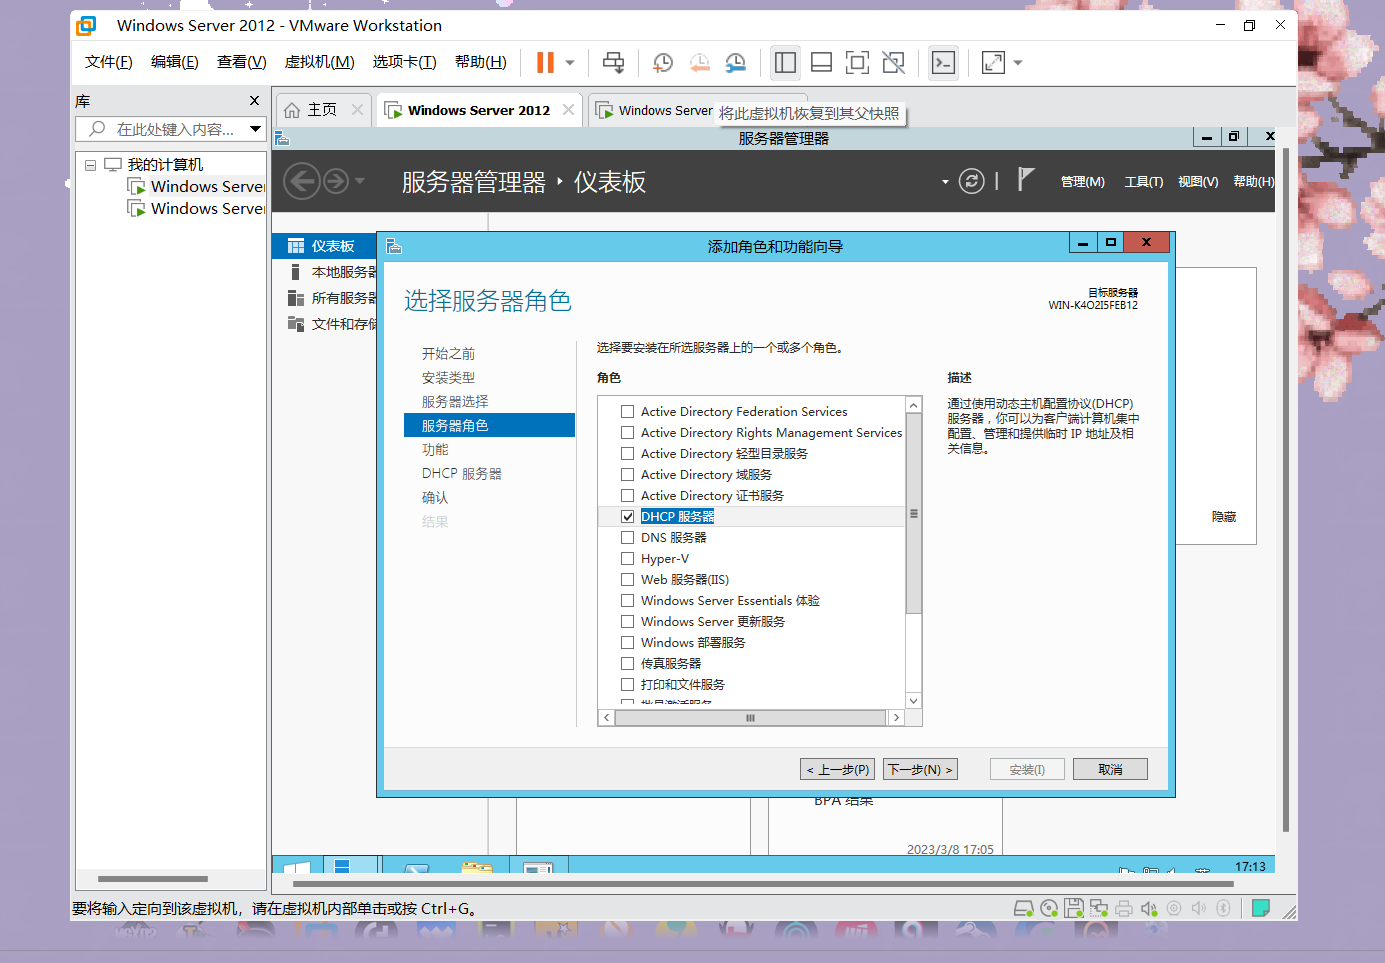Cancel the wizard with 取消

pyautogui.click(x=1110, y=769)
